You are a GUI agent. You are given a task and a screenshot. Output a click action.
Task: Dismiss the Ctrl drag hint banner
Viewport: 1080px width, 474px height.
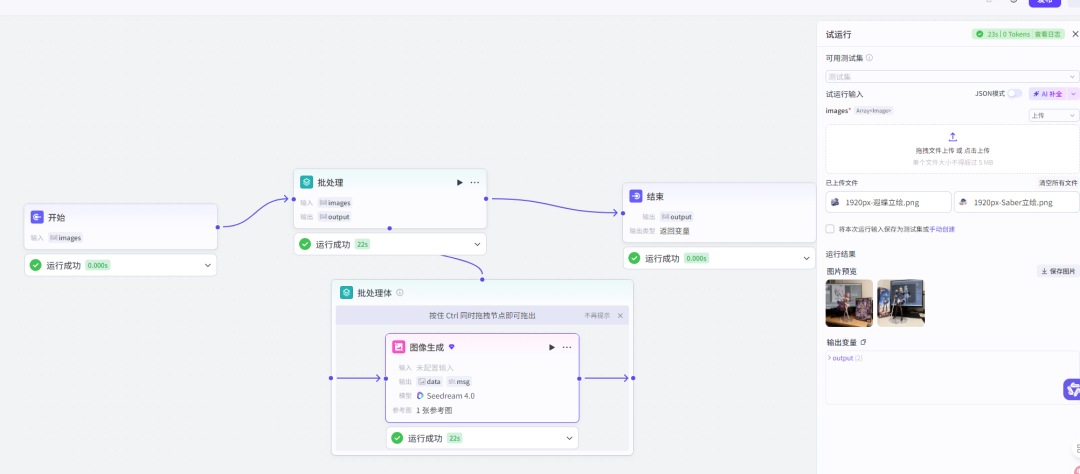tap(620, 315)
